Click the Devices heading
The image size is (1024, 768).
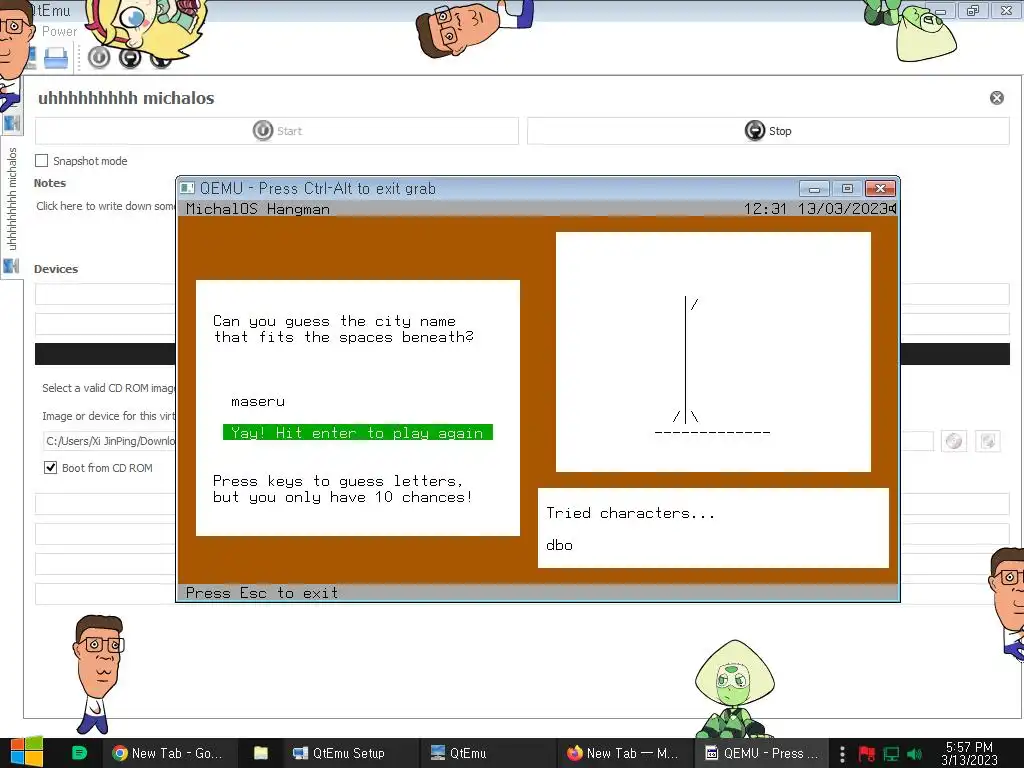pyautogui.click(x=56, y=269)
